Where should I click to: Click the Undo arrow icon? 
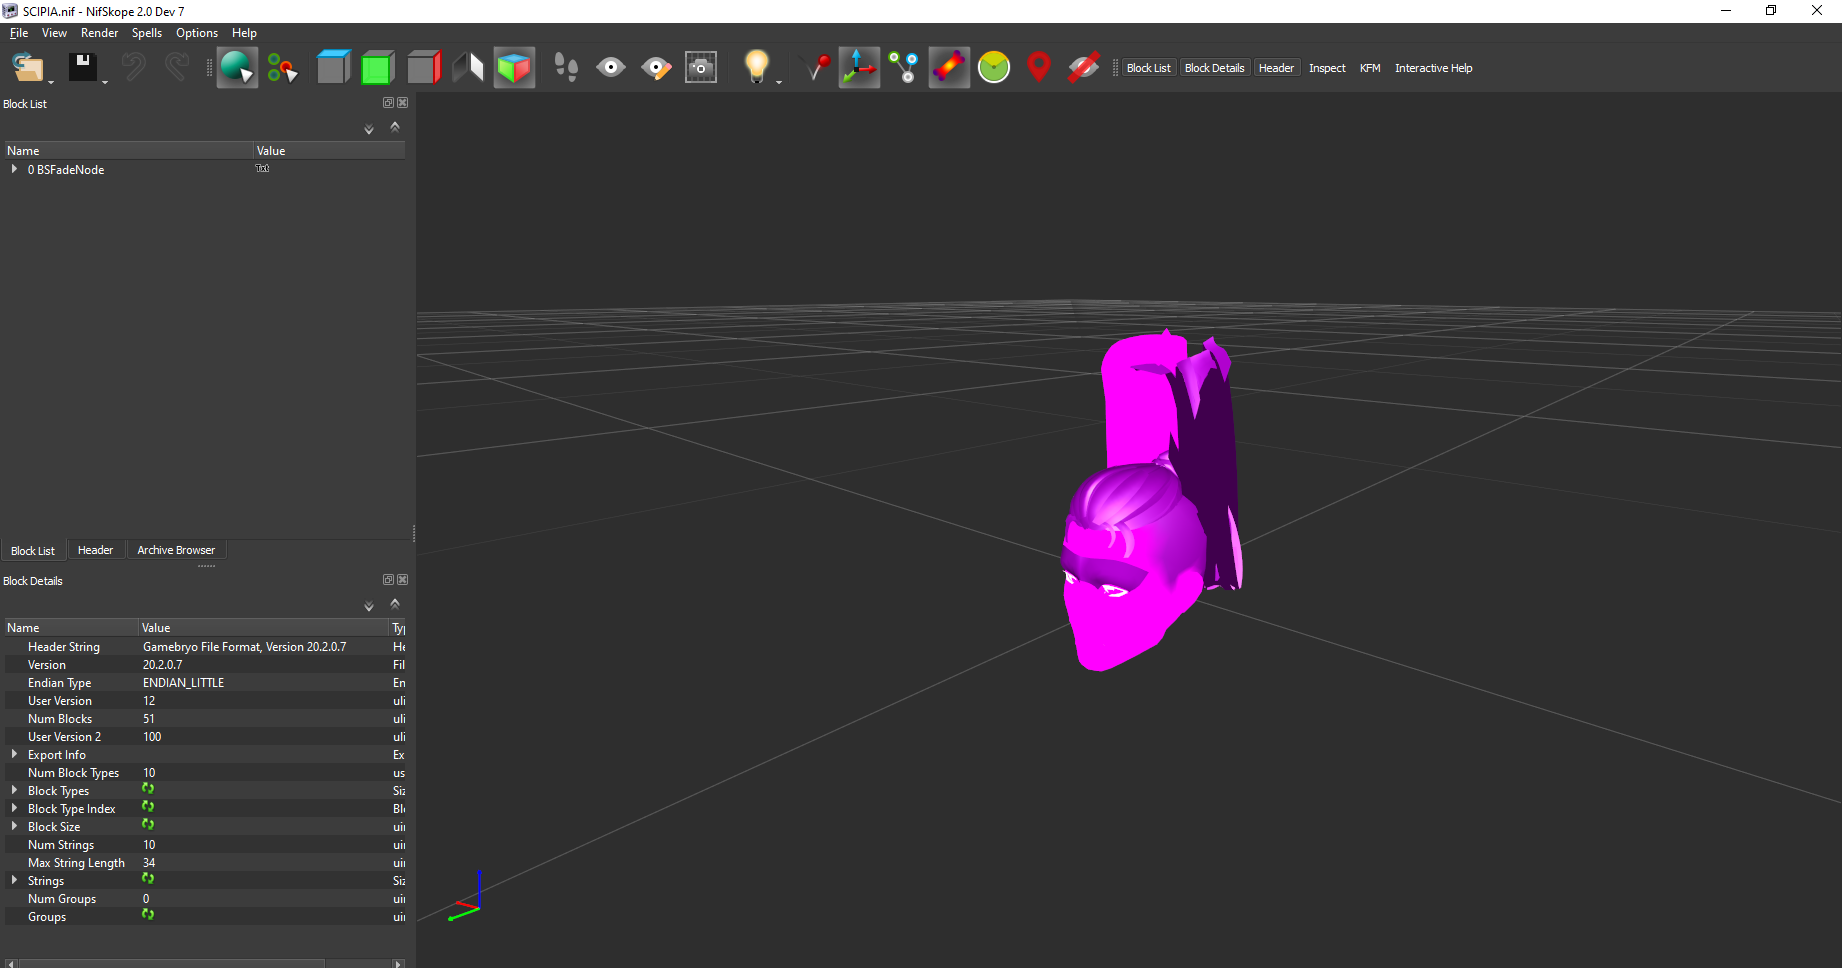pyautogui.click(x=133, y=68)
